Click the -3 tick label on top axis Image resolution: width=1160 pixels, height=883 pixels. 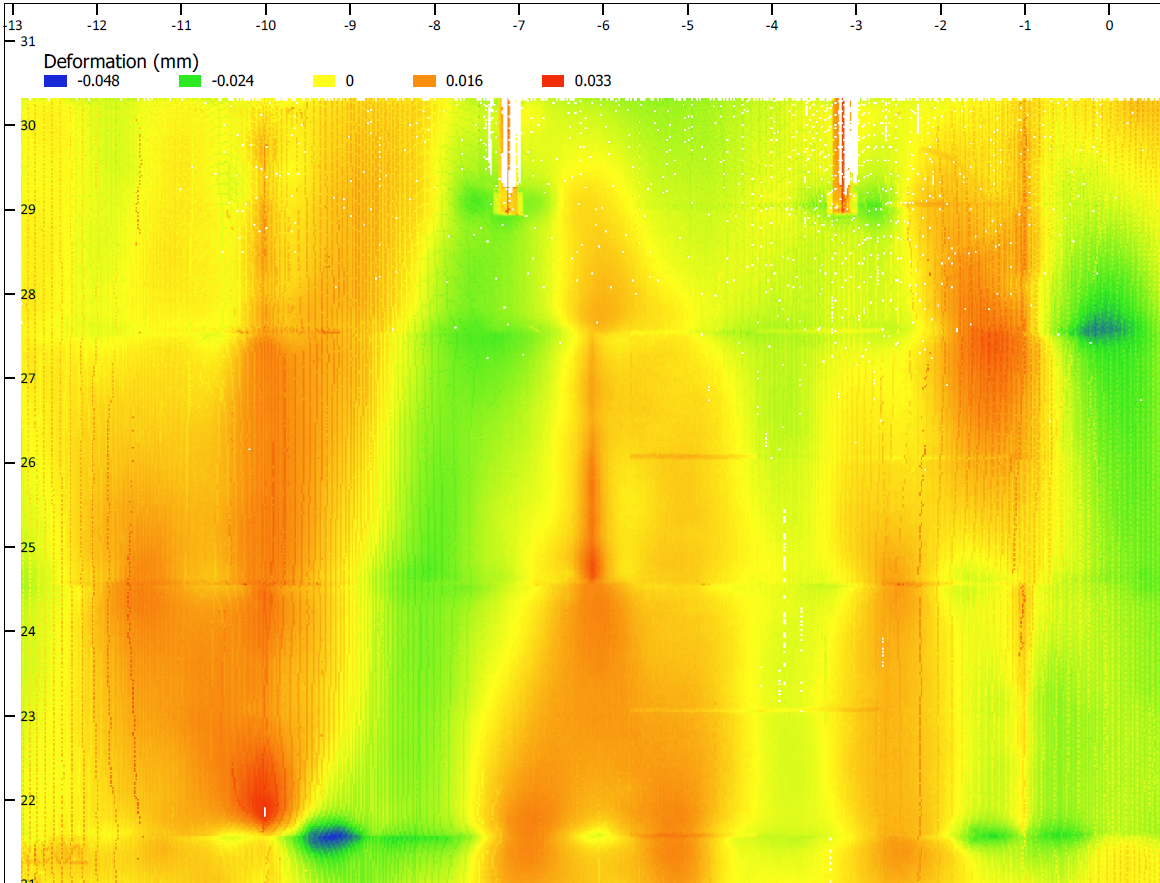[x=856, y=24]
